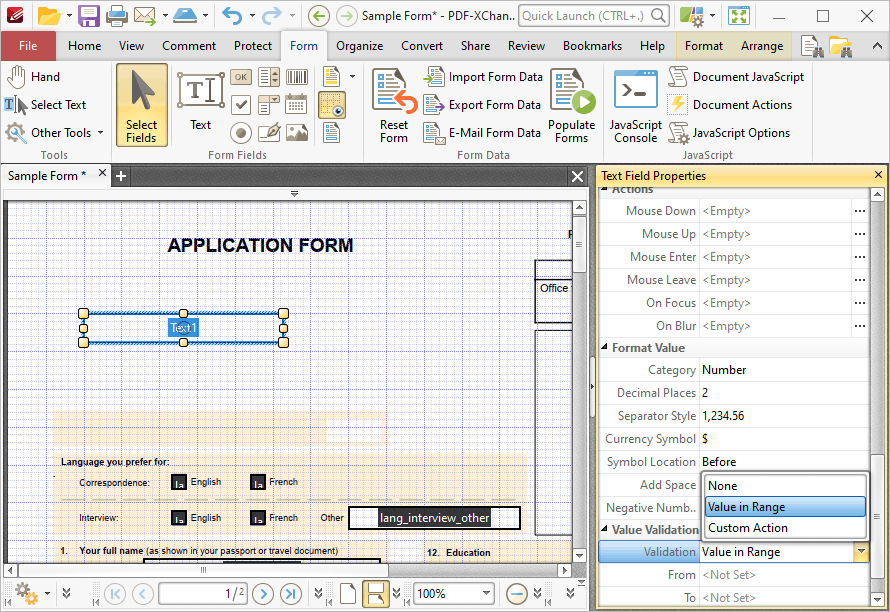Click the page number input field
Screen dimensions: 890x612
click(203, 594)
